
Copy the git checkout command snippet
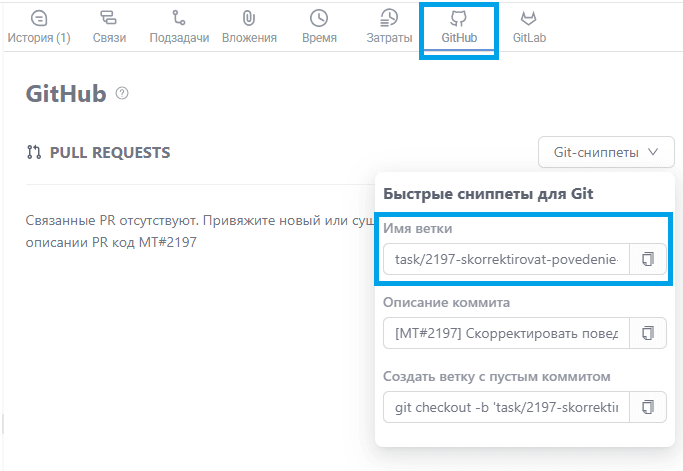tap(648, 407)
